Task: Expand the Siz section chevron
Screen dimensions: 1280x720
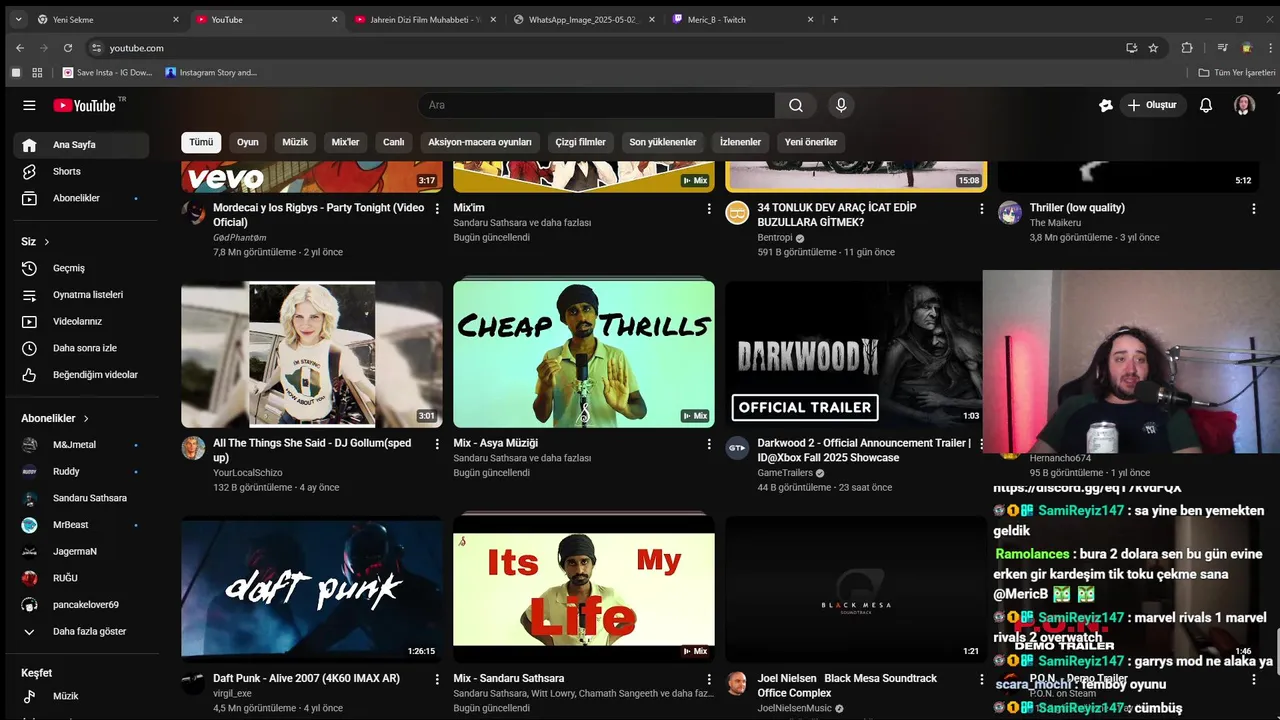Action: point(46,242)
